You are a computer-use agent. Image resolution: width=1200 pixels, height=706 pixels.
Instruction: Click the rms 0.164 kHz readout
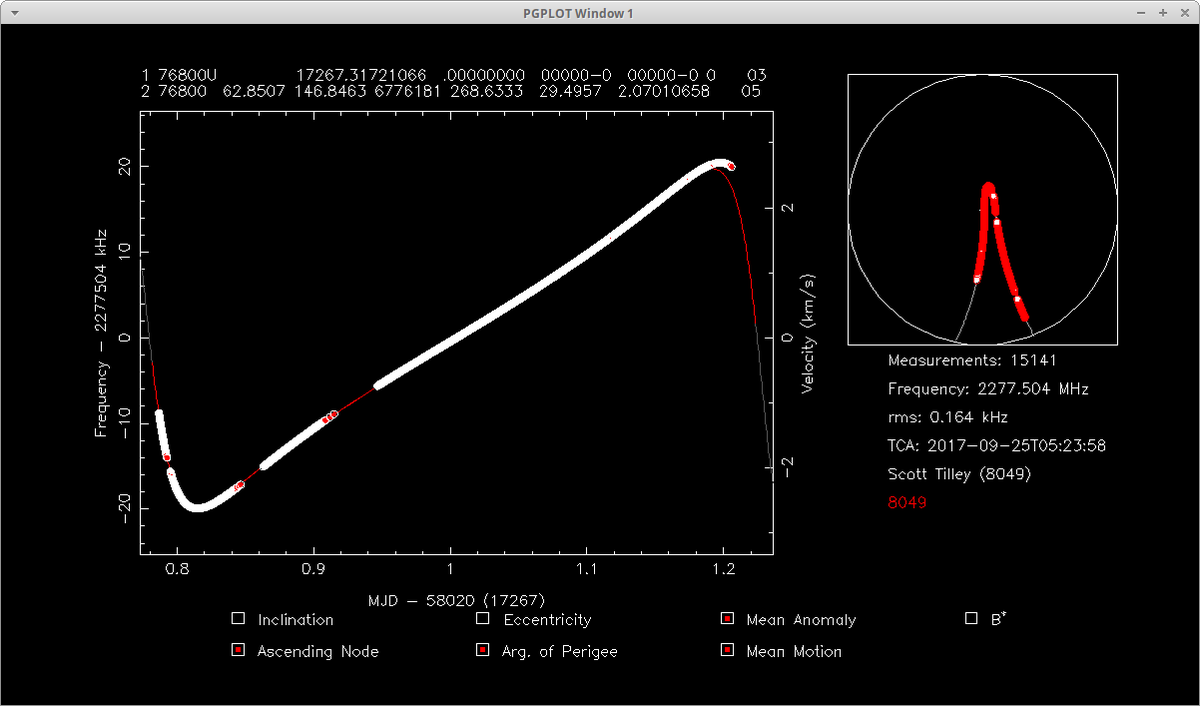pos(947,417)
